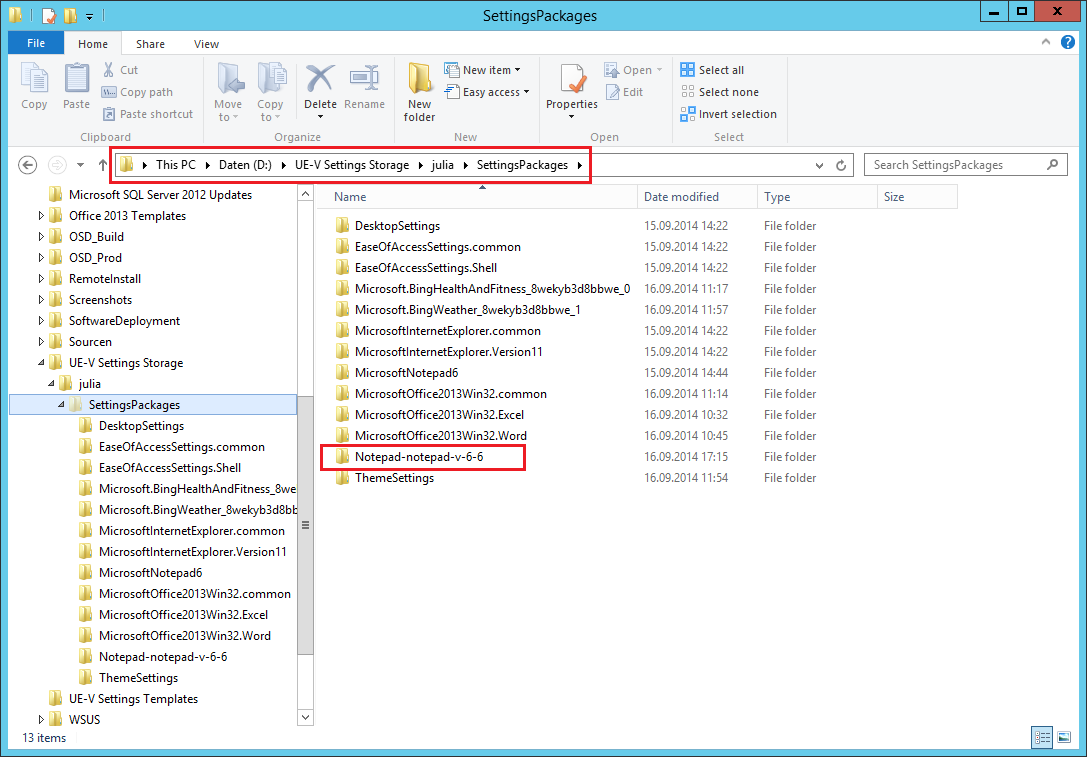Open the Move to command
Screen dimensions: 1087x757
pos(228,92)
